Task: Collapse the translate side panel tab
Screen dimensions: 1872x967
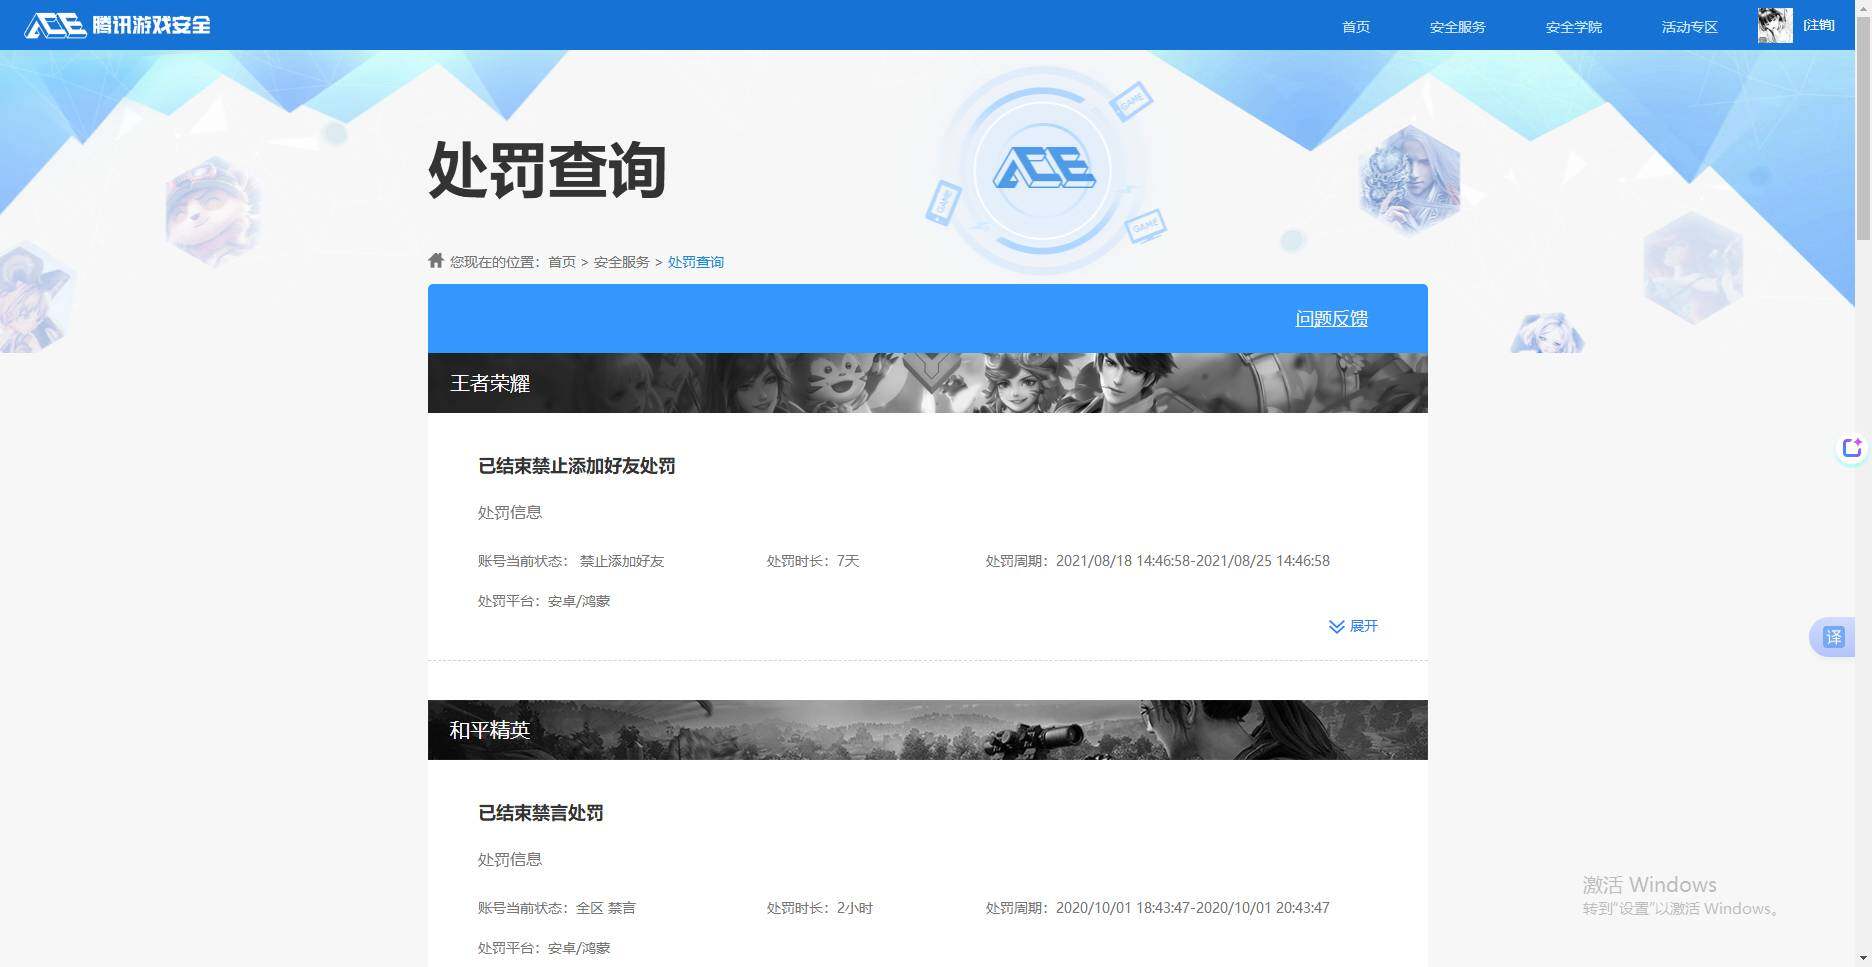Action: point(1832,636)
